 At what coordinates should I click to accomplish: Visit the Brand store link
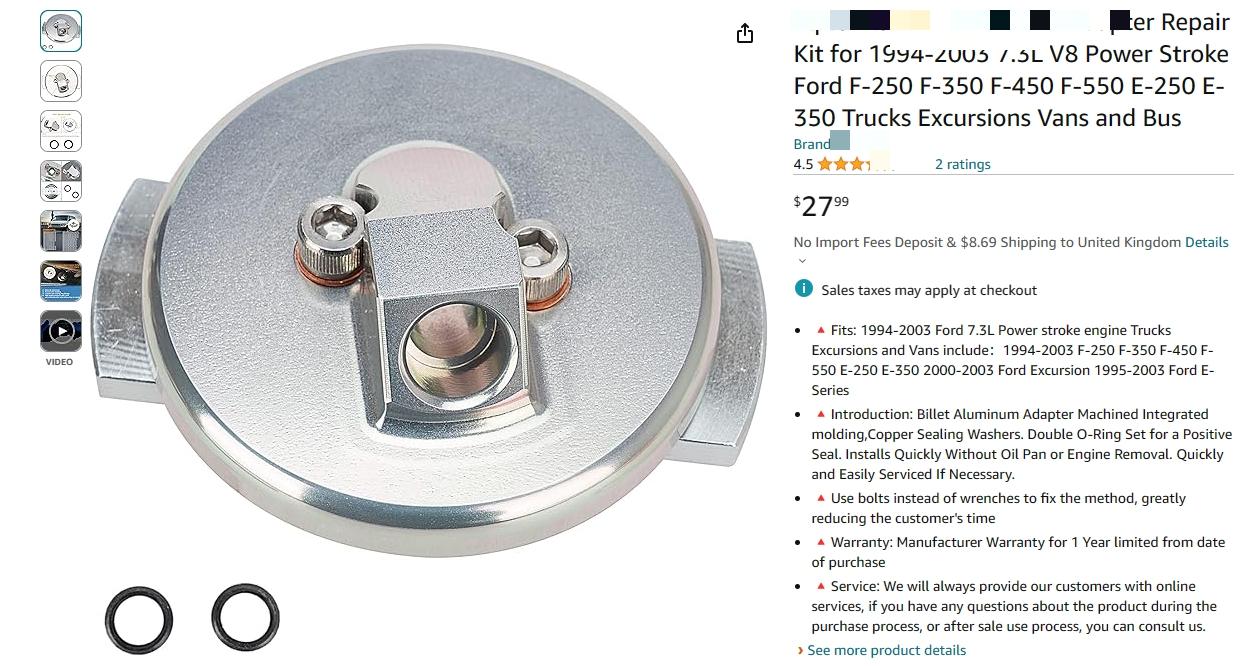coord(822,143)
